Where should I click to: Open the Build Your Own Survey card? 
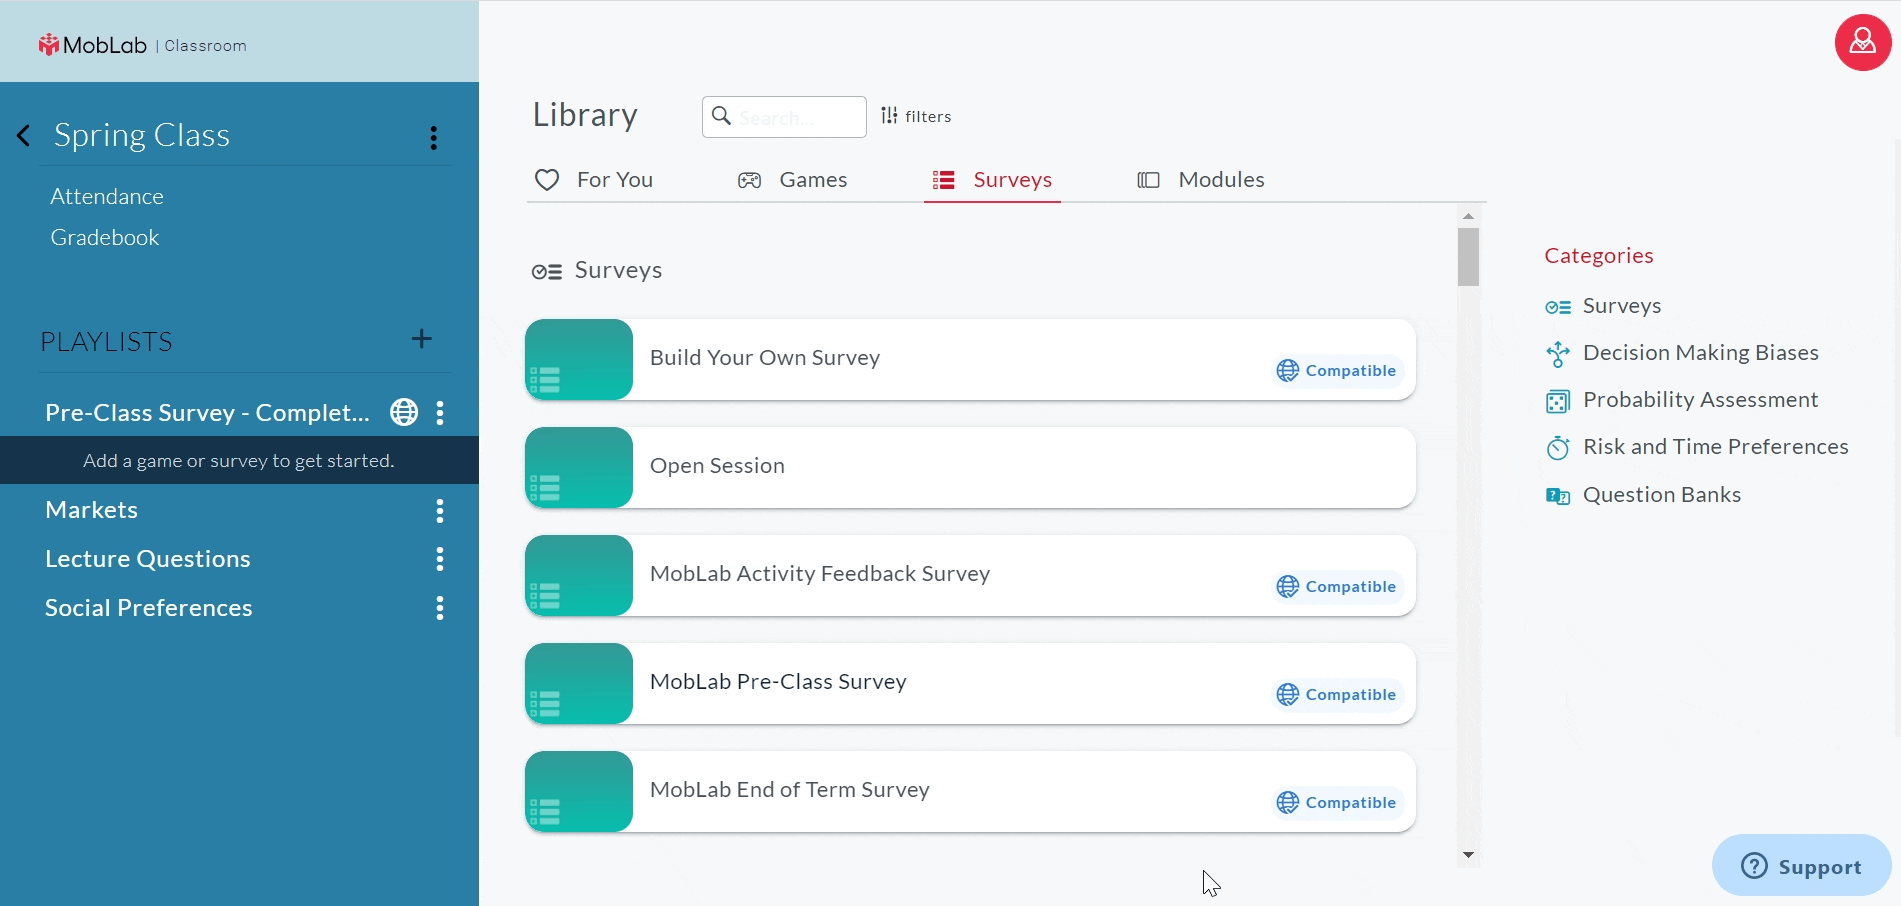pos(970,359)
